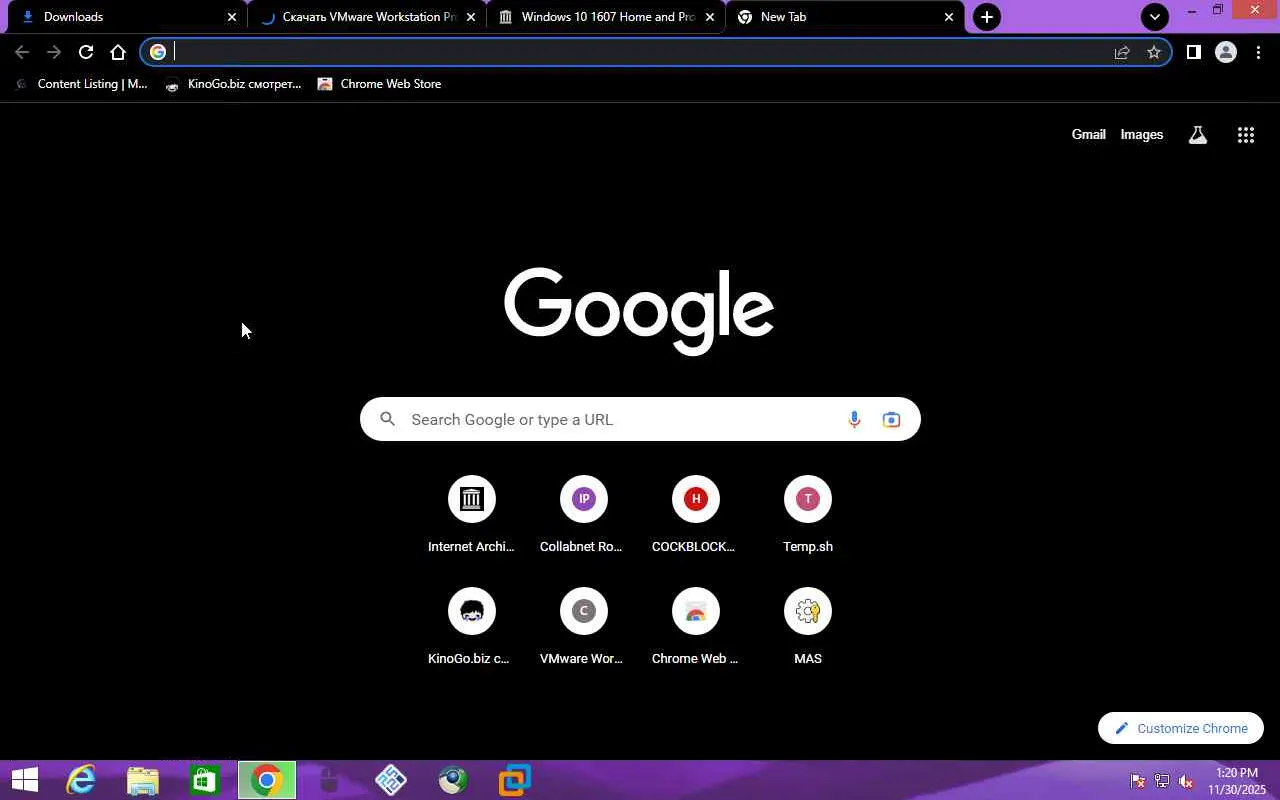Open the KinoGo.biz shortcut tile
The height and width of the screenshot is (800, 1280).
click(471, 627)
